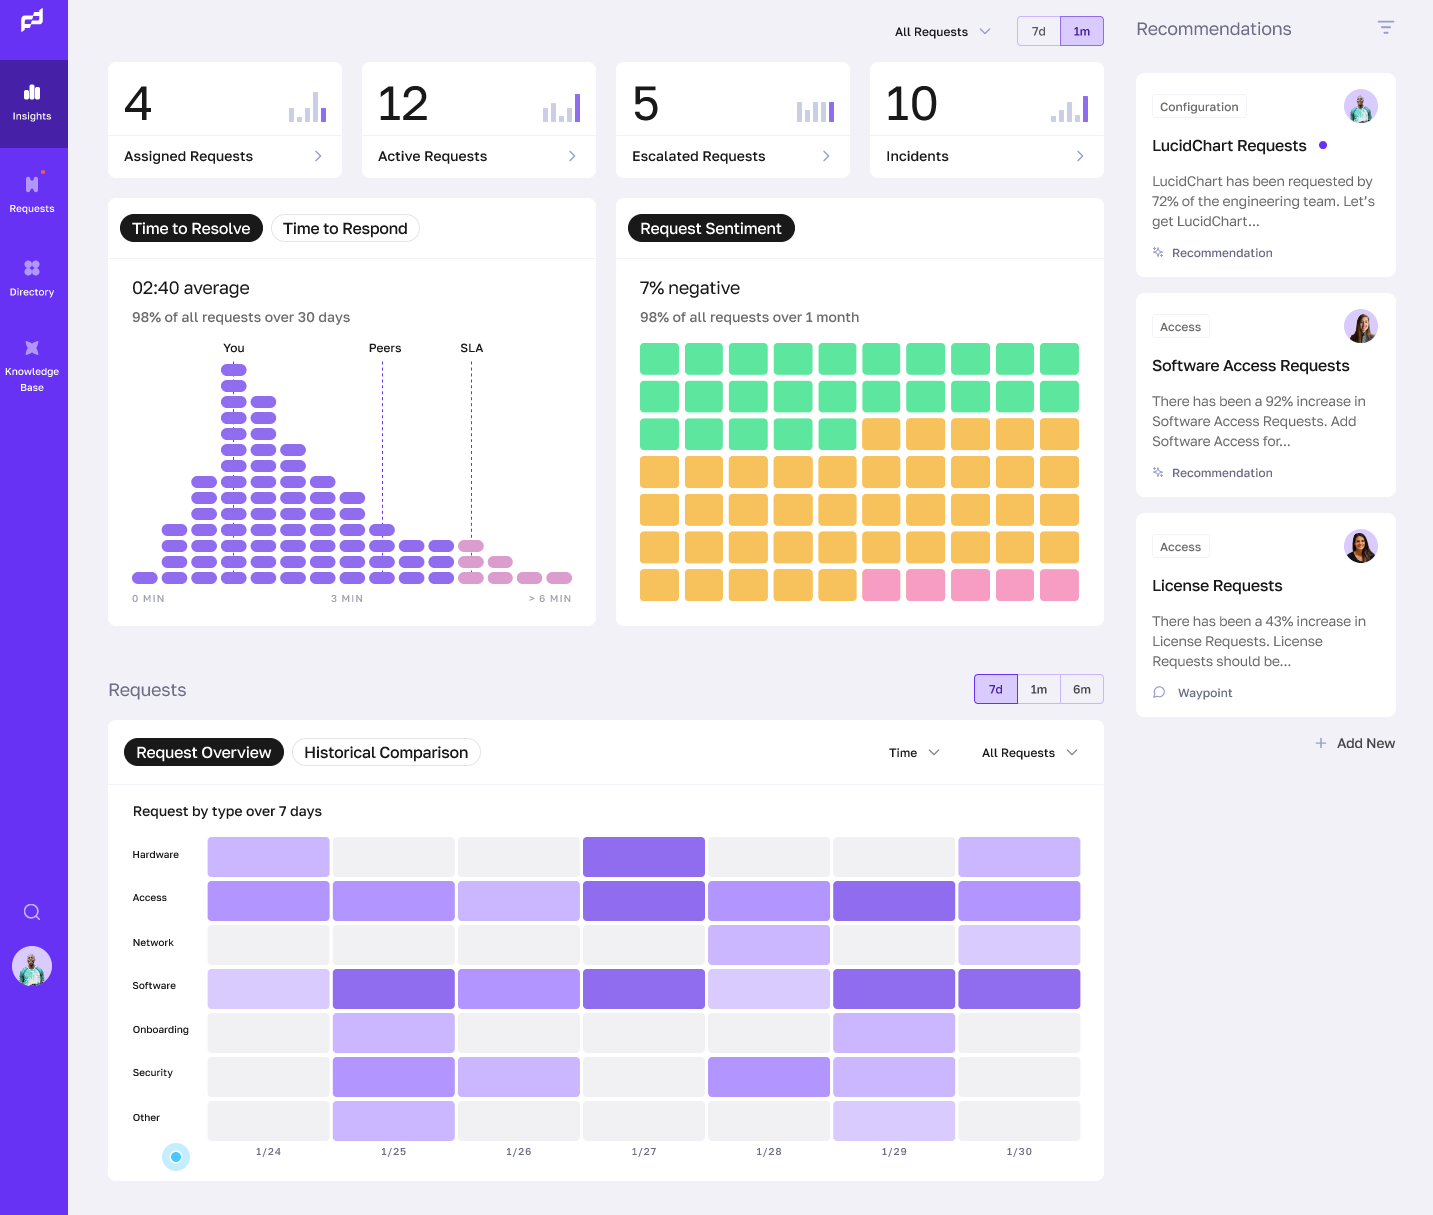
Task: Select the 1m range at the top
Action: click(1082, 31)
